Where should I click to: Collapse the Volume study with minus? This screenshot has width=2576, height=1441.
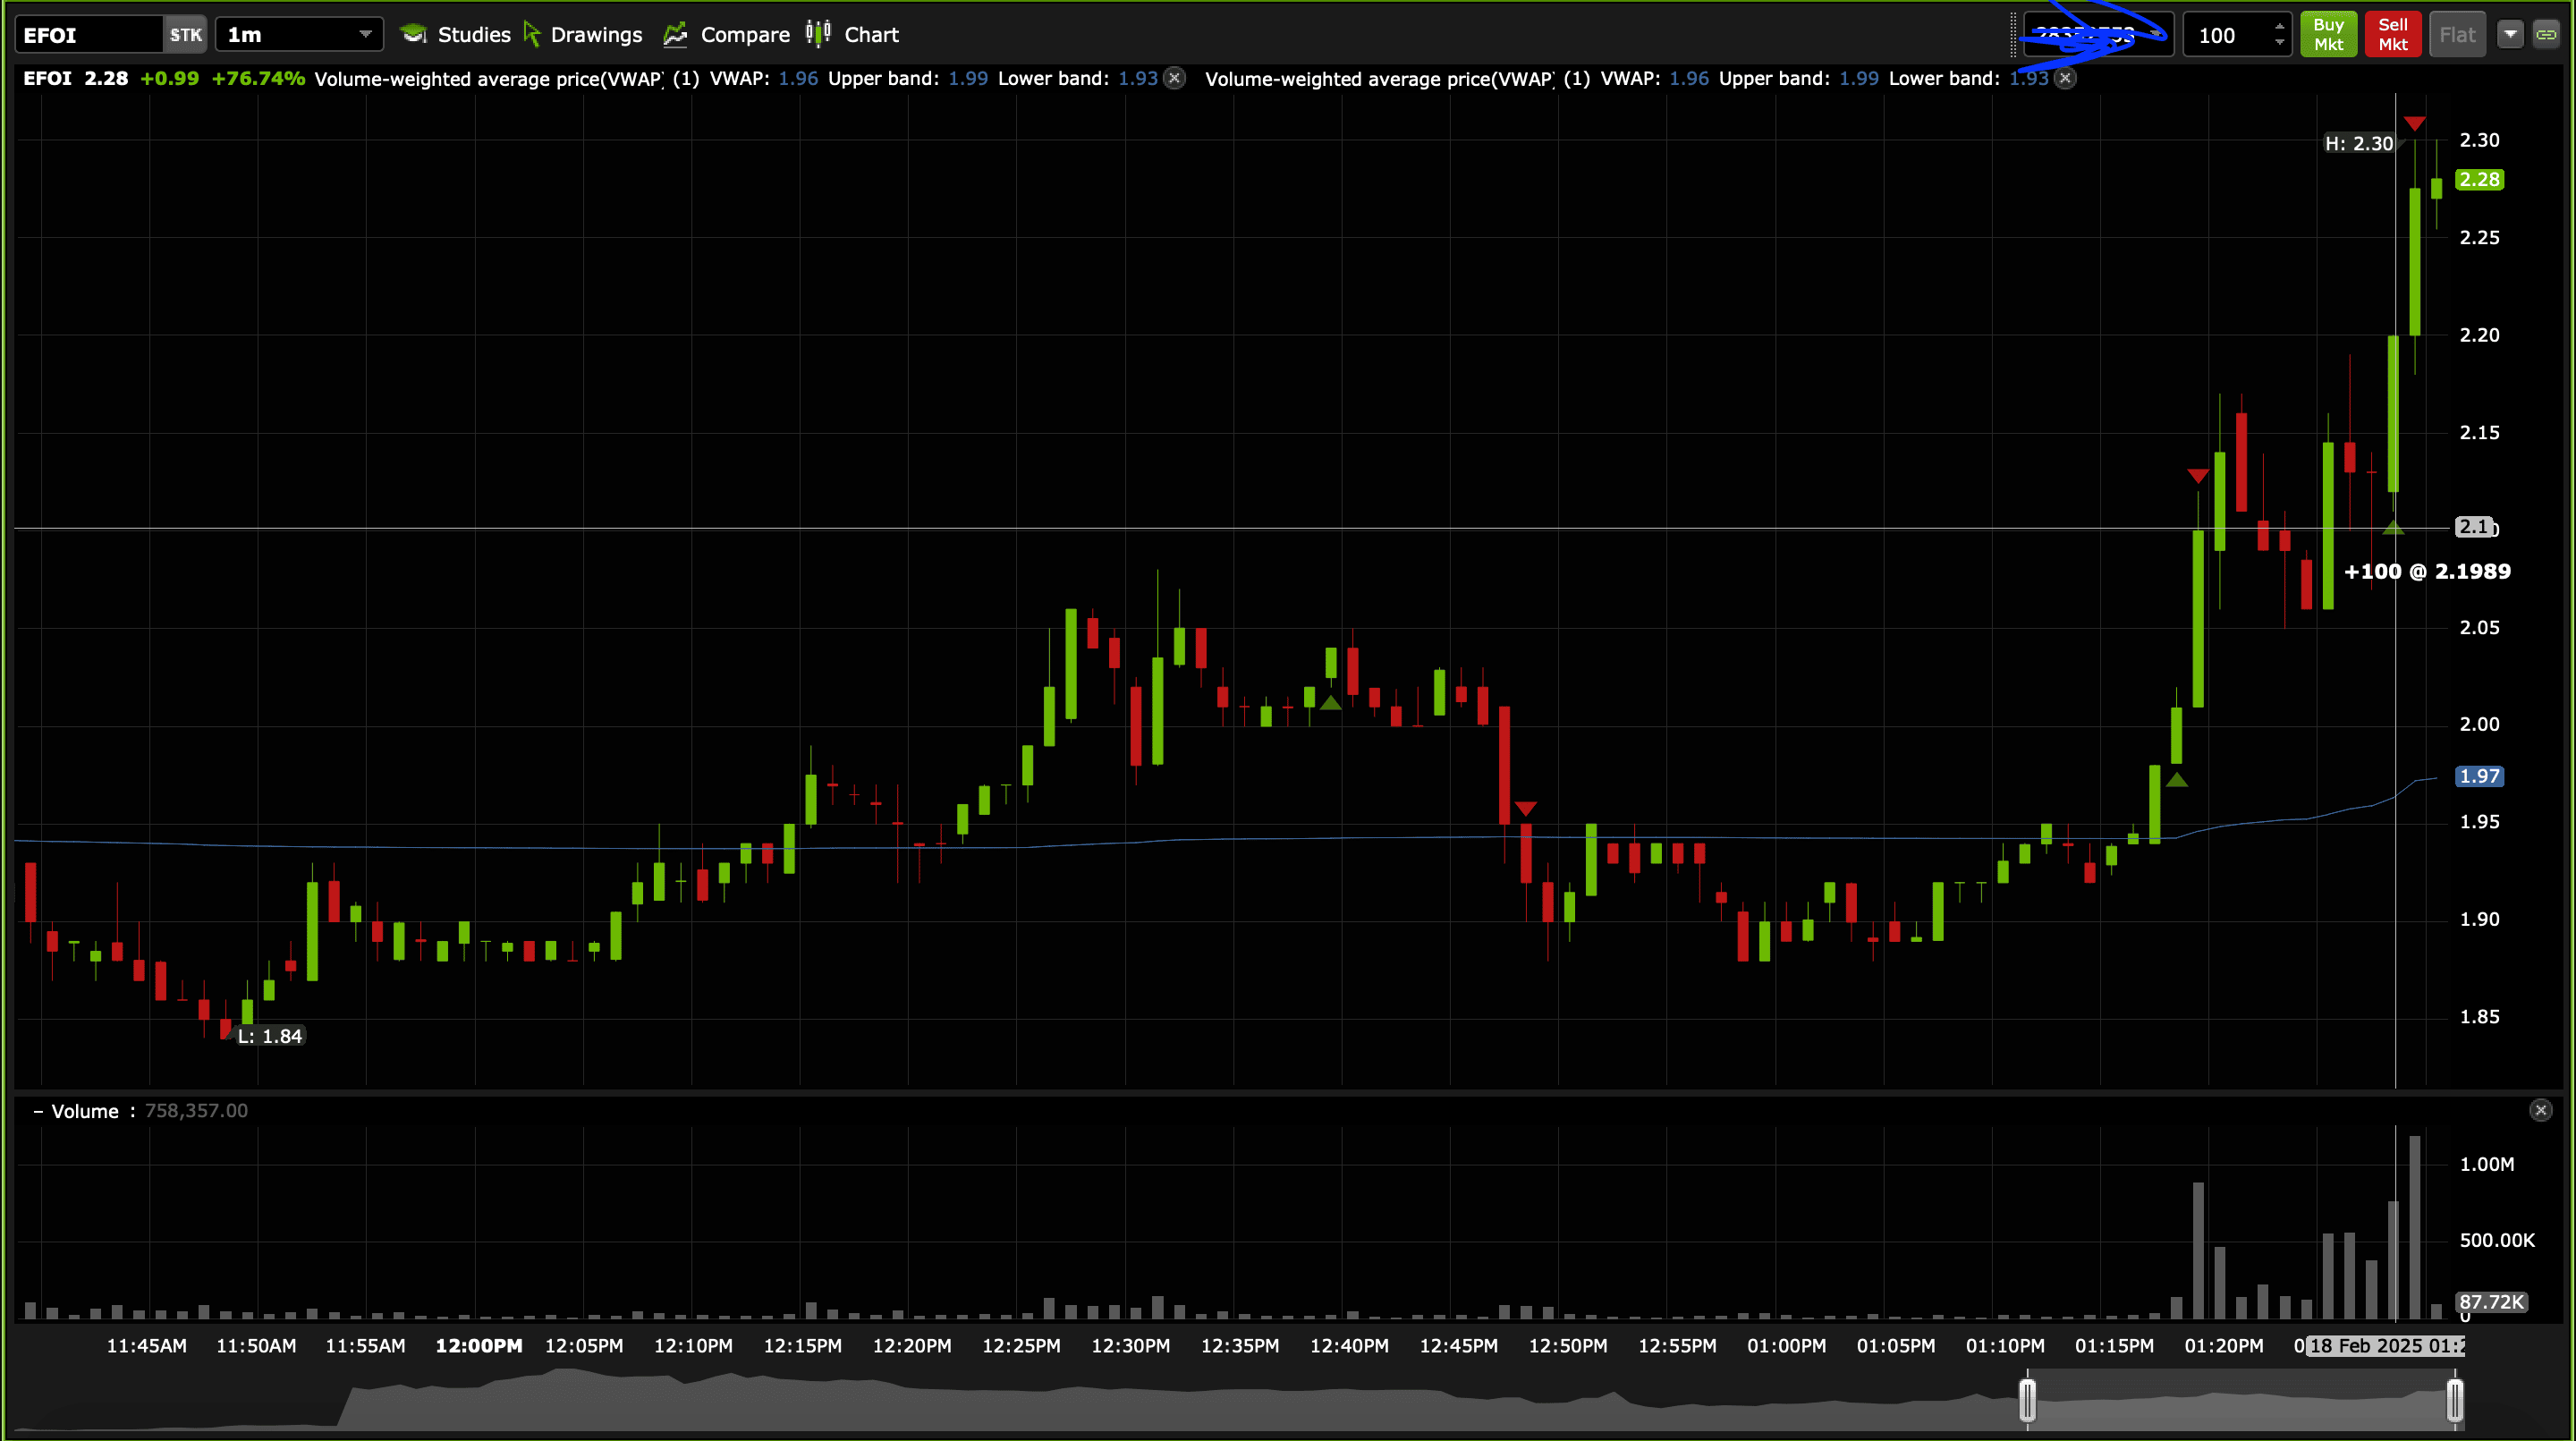(38, 1111)
